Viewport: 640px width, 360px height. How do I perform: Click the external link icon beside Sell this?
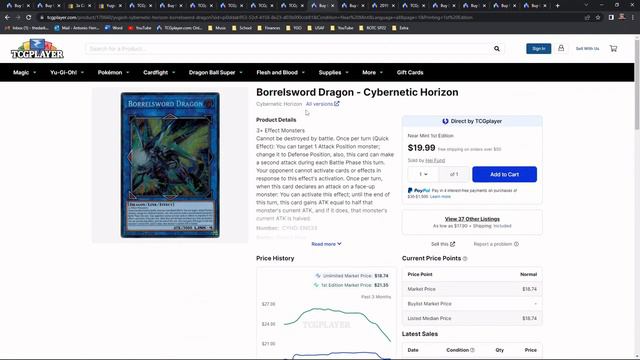pos(452,244)
